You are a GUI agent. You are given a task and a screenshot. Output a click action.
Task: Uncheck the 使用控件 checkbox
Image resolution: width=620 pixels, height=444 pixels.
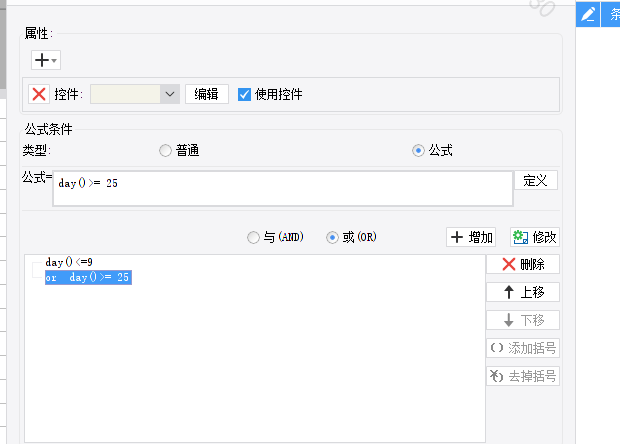pos(244,94)
